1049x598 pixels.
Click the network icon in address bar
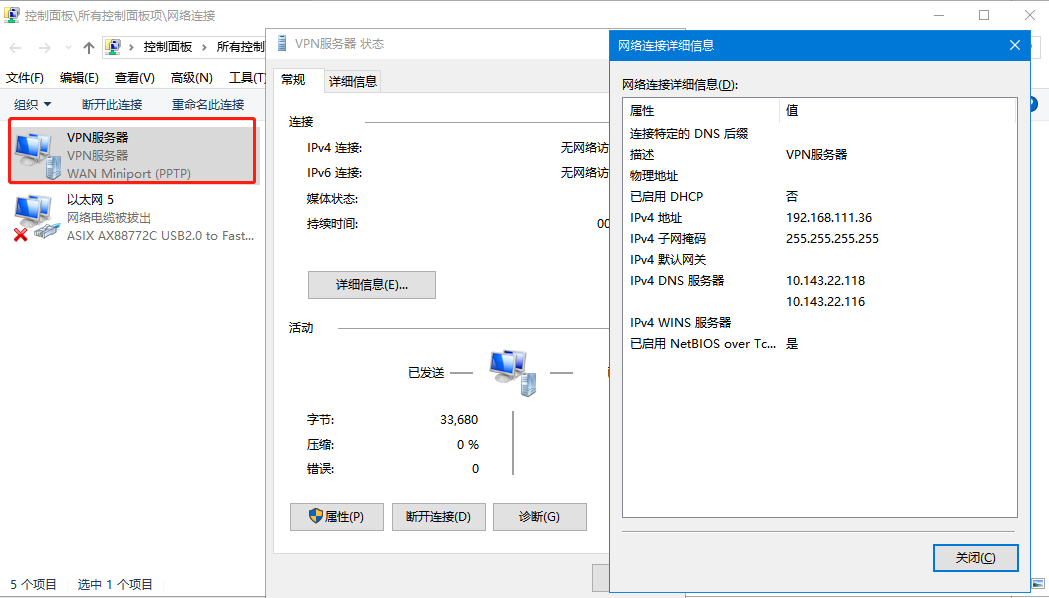[114, 47]
